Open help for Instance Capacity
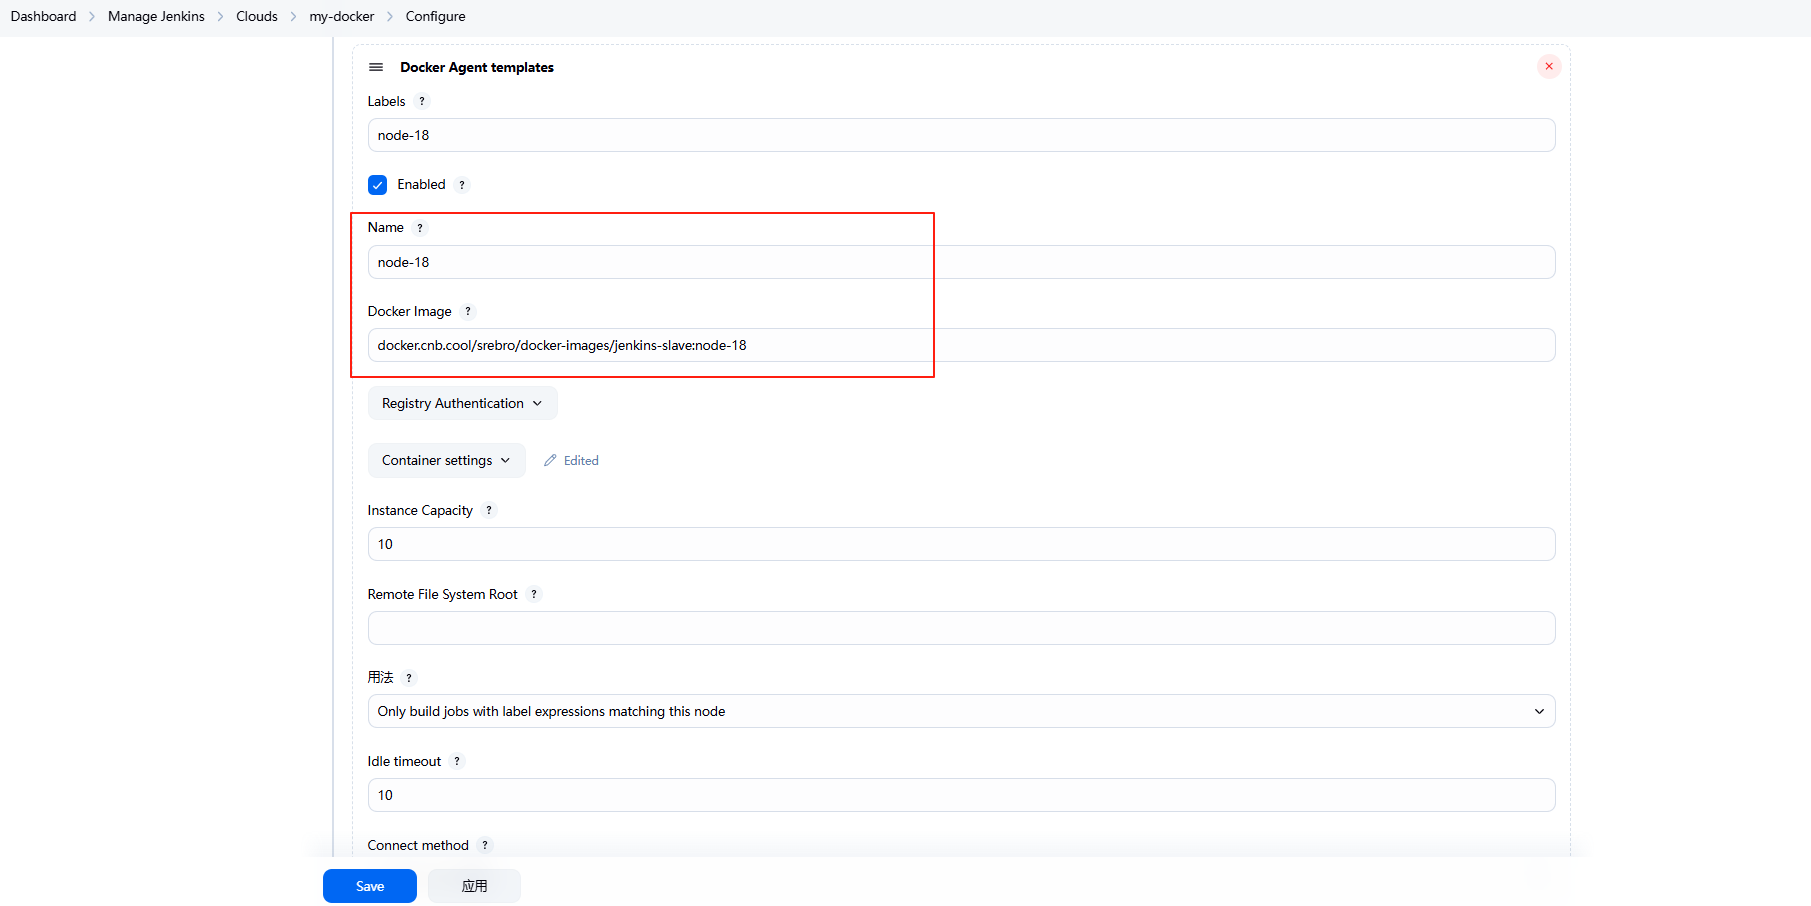Screen dimensions: 1811x906 click(489, 511)
